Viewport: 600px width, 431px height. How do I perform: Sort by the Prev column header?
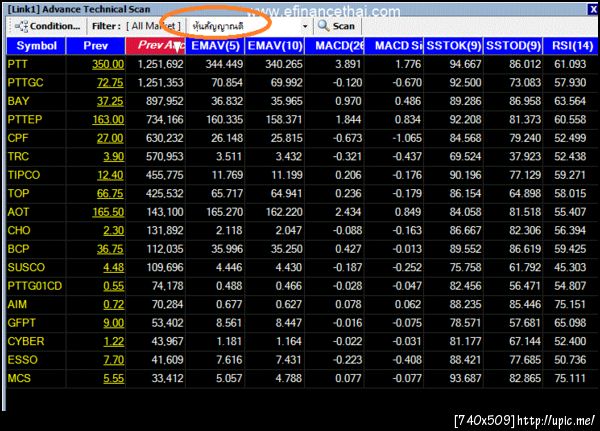[x=95, y=46]
